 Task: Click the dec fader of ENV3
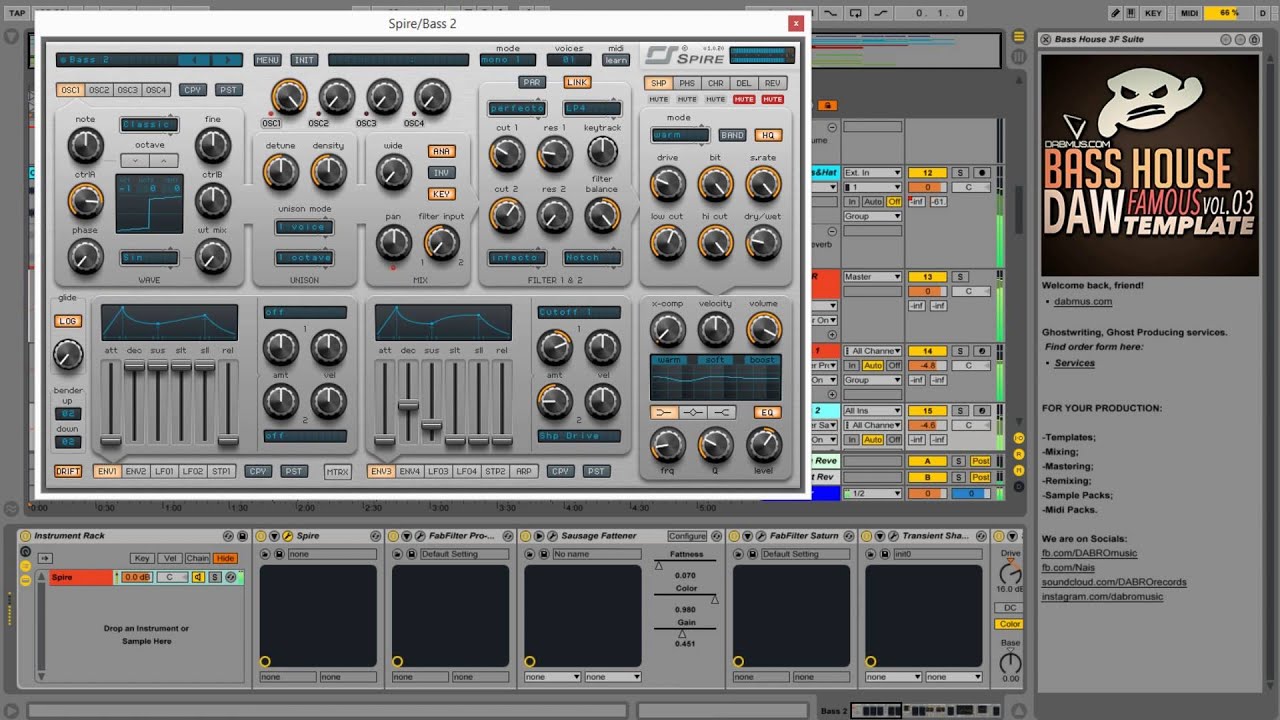(407, 405)
